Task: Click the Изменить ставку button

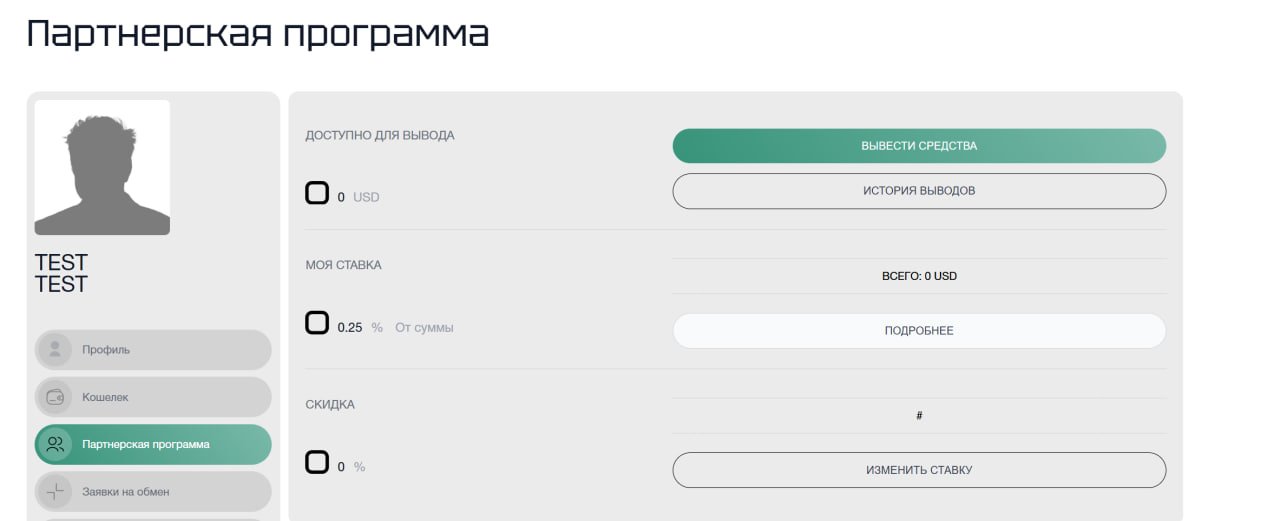Action: [x=919, y=470]
